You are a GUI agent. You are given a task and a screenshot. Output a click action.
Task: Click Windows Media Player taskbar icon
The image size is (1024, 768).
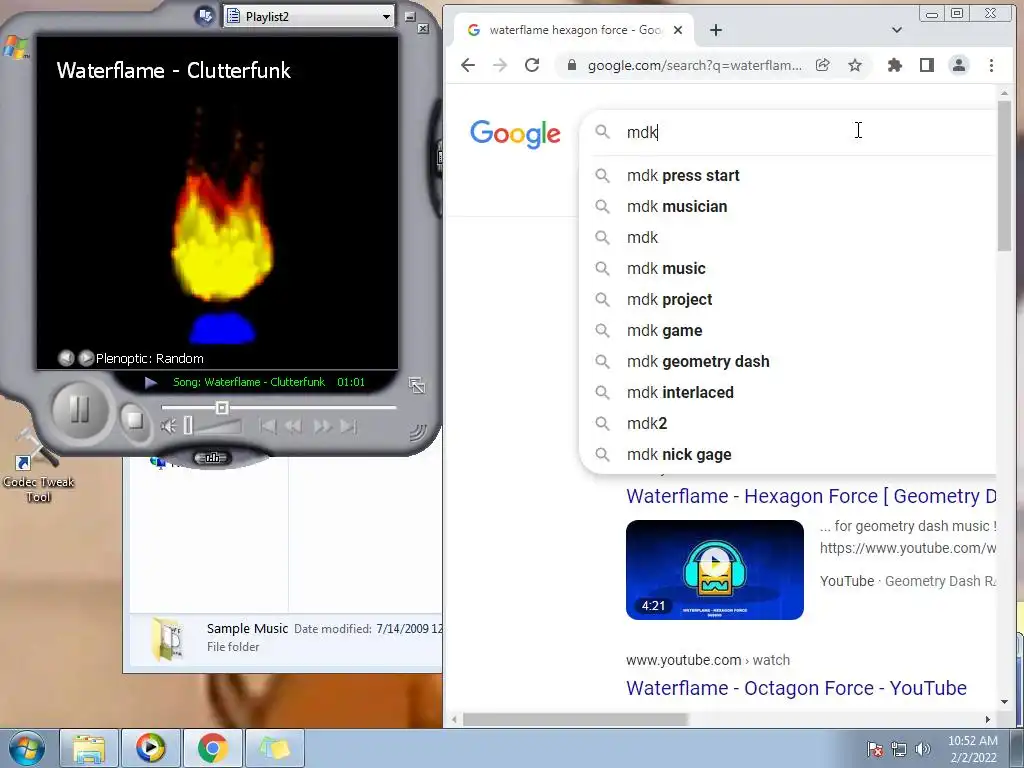[x=150, y=748]
